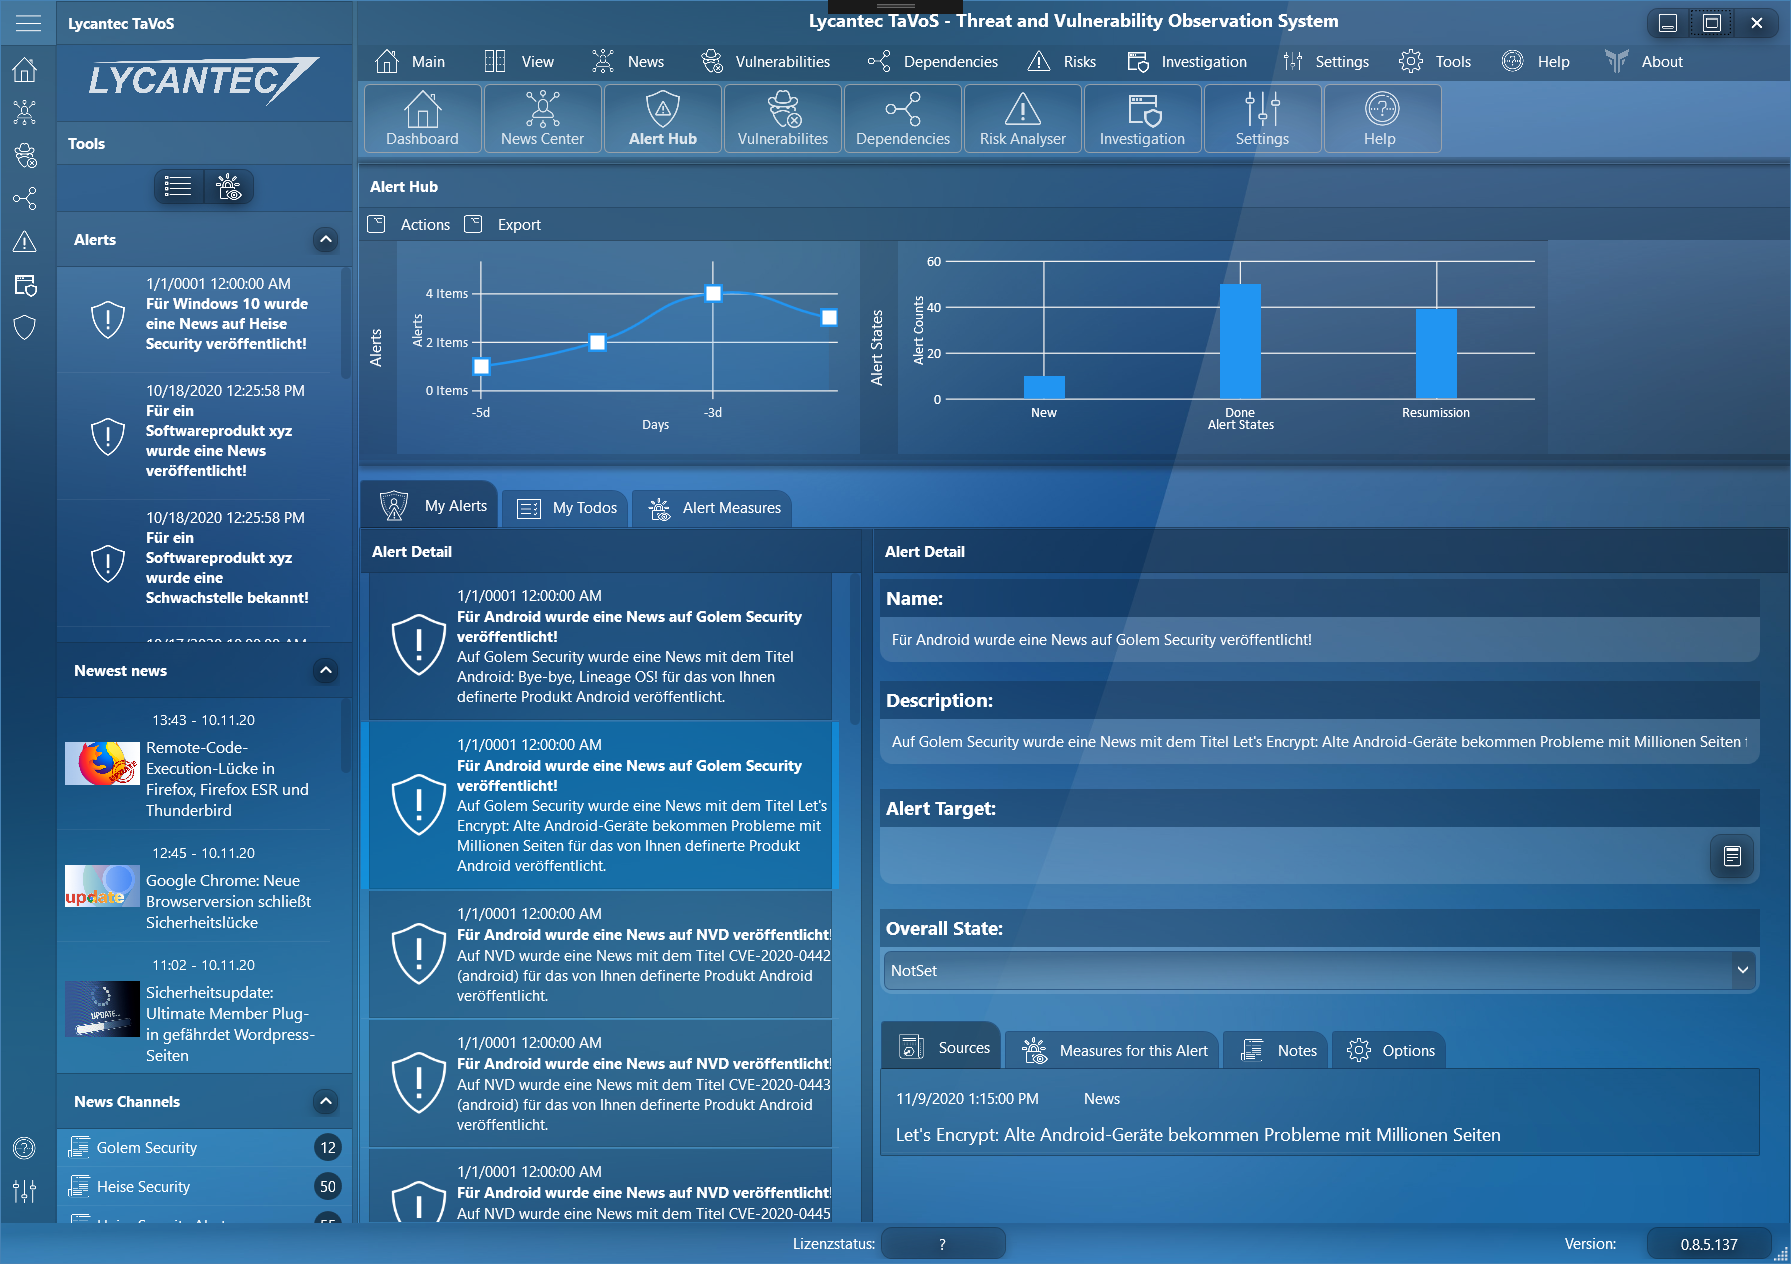Open the Measures for this Alert tab

(x=1115, y=1050)
